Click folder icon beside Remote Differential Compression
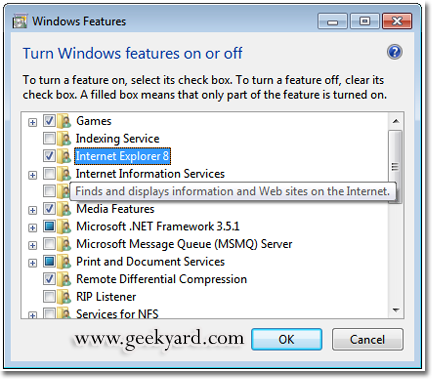The width and height of the screenshot is (435, 382). 64,279
